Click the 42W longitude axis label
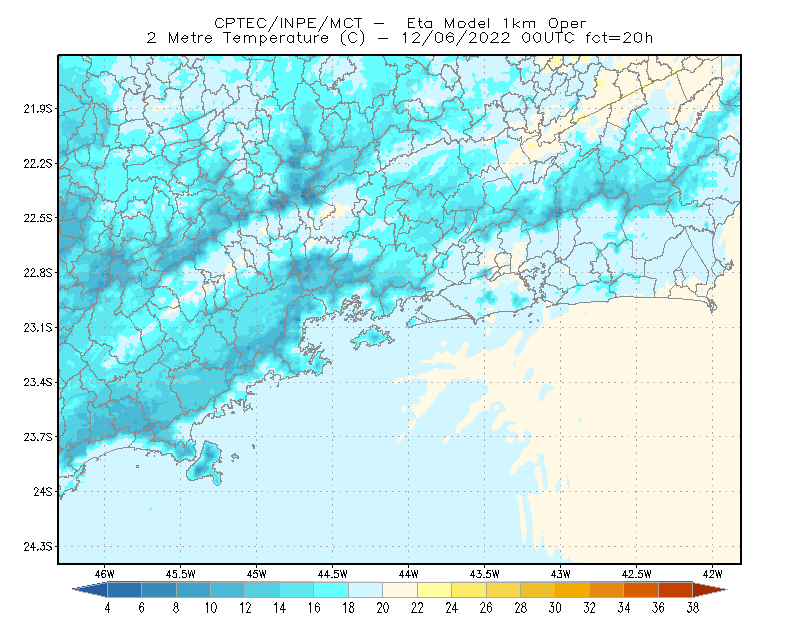800x618 pixels. (x=712, y=574)
